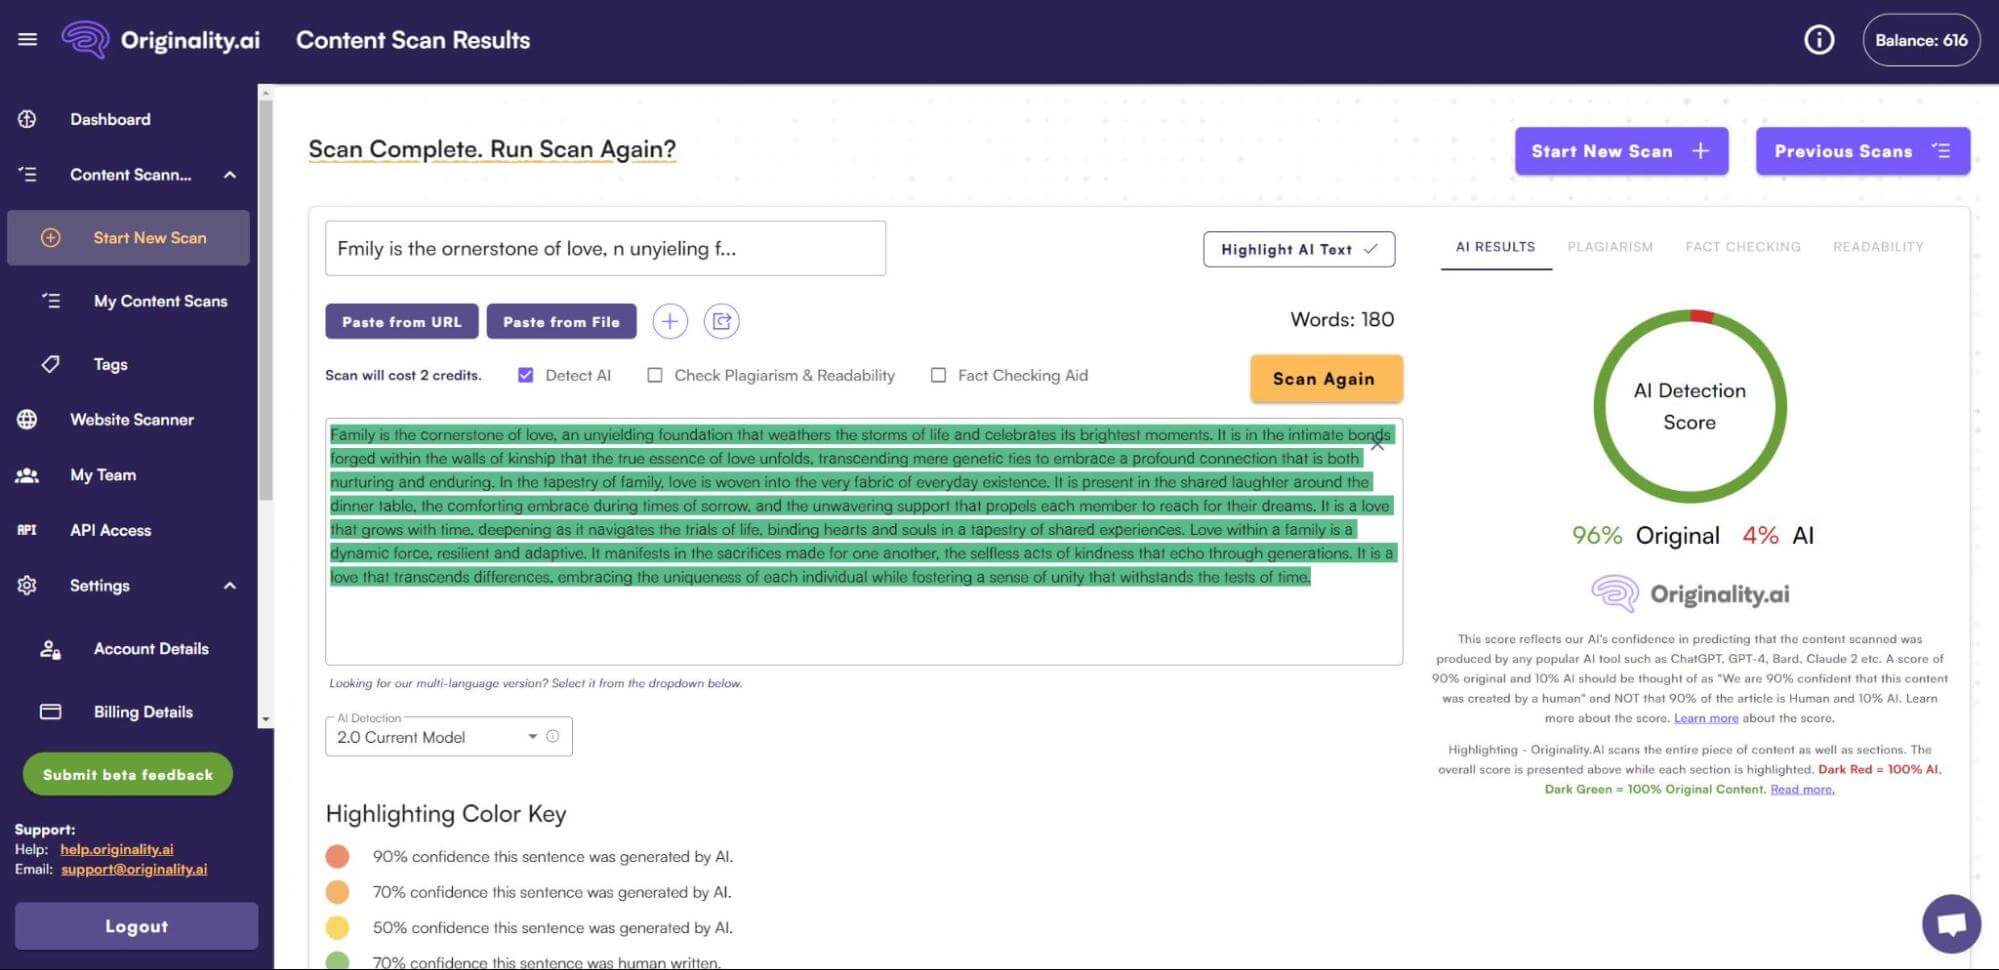
Task: Collapse the Content Scanner section chevron
Action: click(x=230, y=175)
